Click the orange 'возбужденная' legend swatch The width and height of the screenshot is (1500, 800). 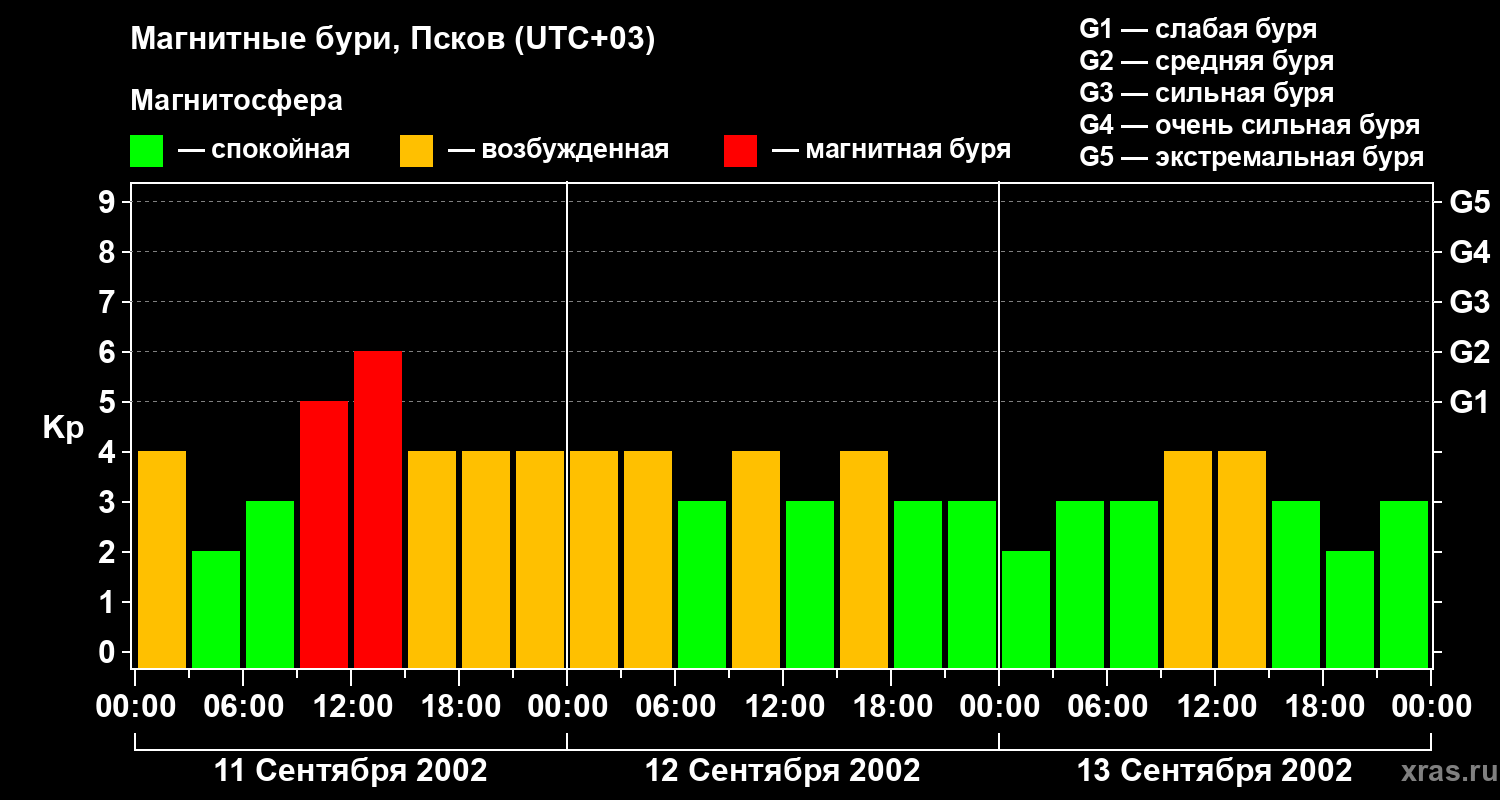coord(416,151)
